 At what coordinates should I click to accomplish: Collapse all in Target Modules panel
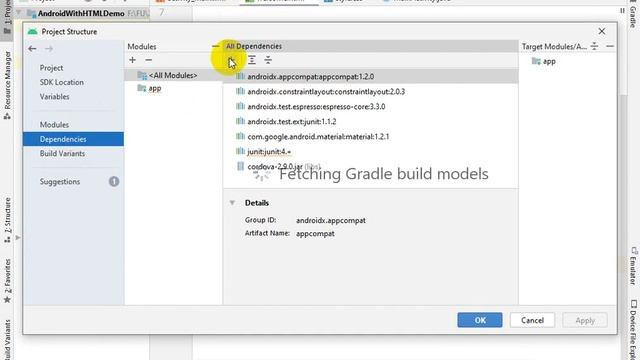coord(594,46)
